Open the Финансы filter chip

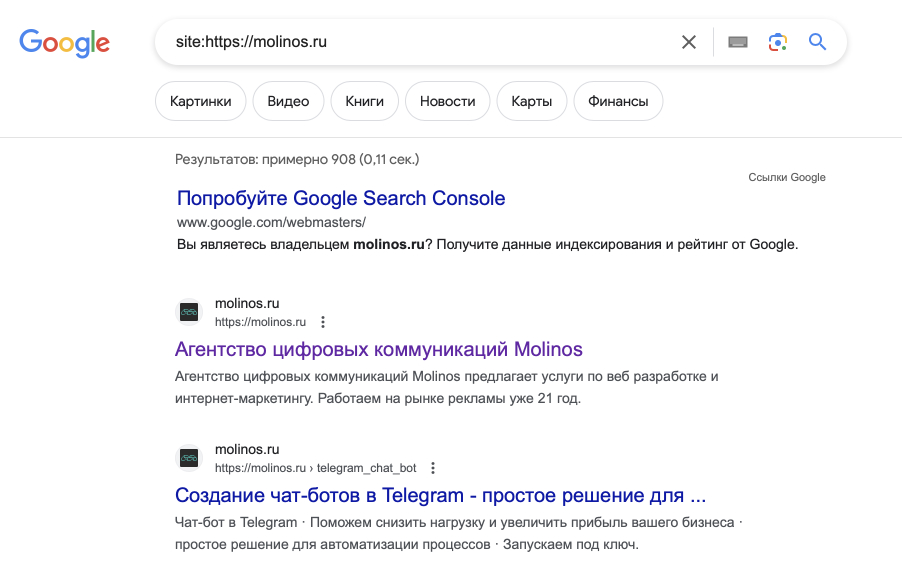pyautogui.click(x=618, y=101)
